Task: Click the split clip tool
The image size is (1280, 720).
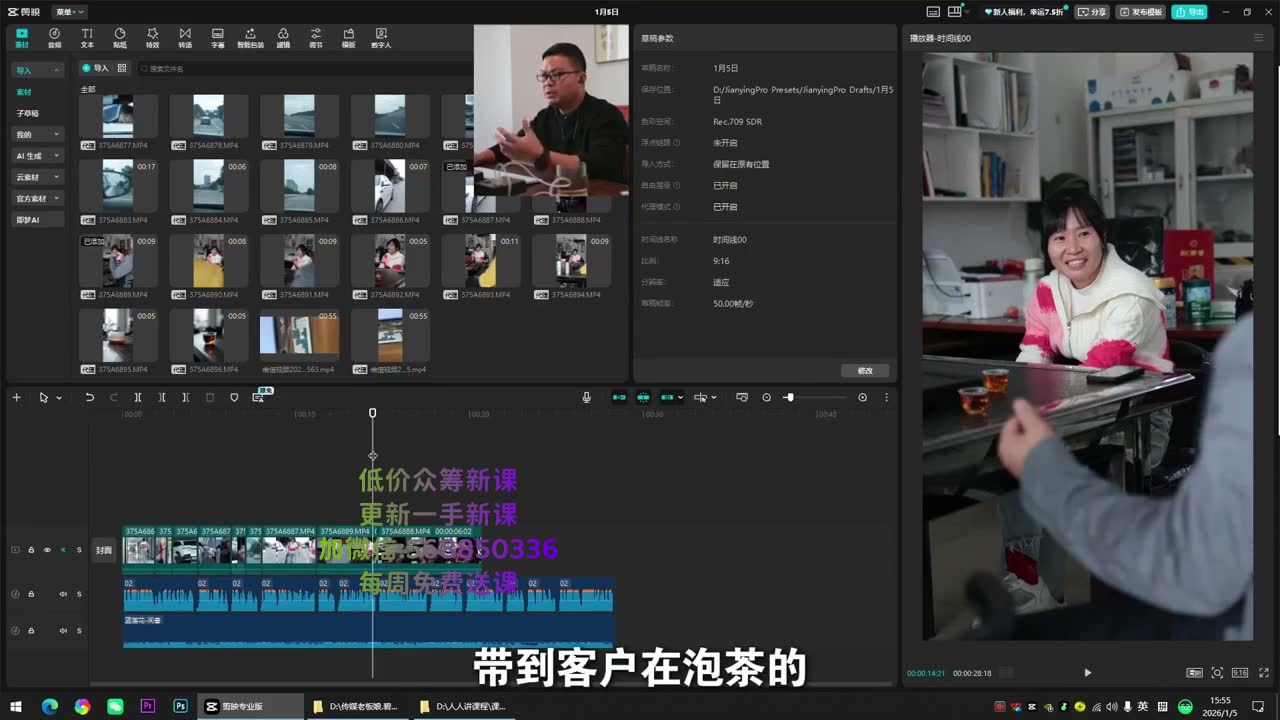Action: coord(138,397)
